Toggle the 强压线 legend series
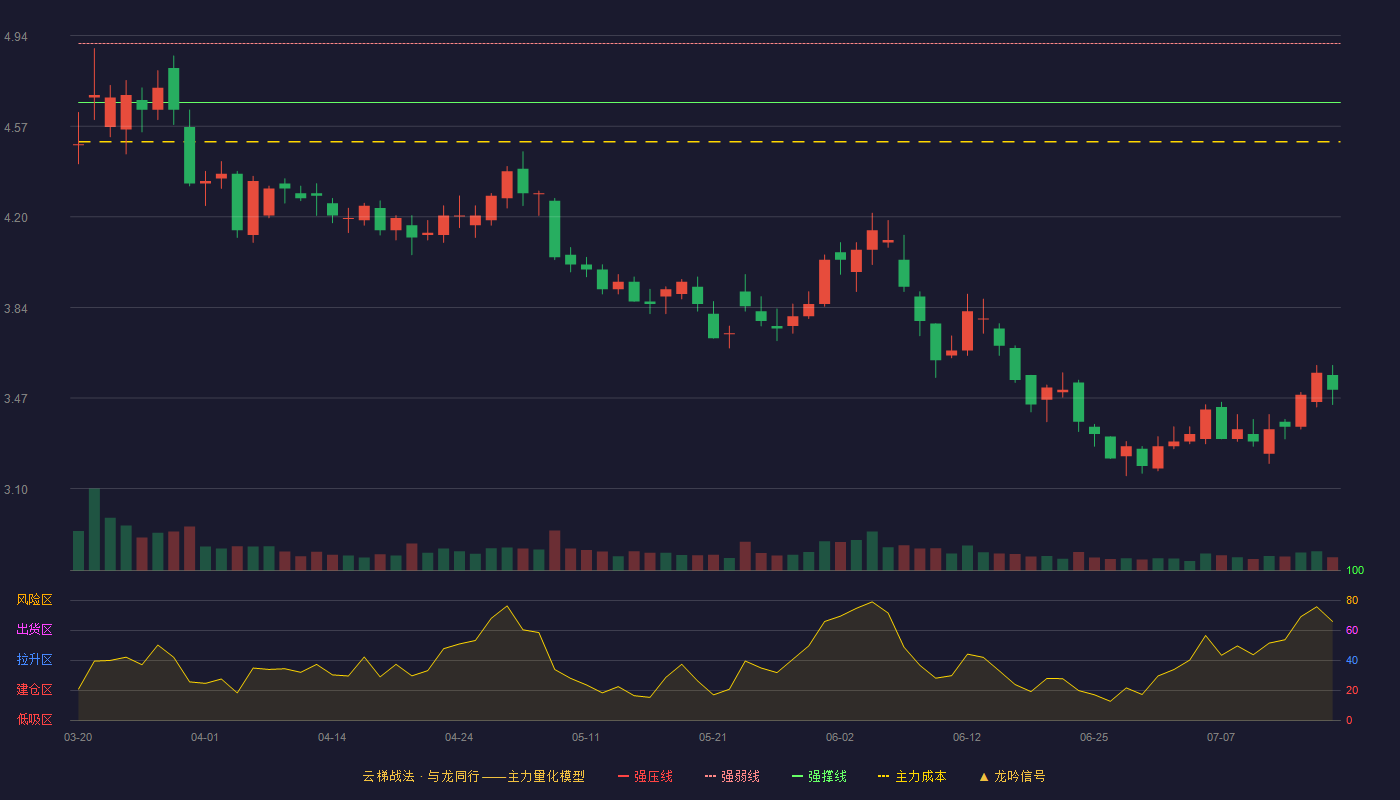Image resolution: width=1400 pixels, height=800 pixels. click(645, 776)
